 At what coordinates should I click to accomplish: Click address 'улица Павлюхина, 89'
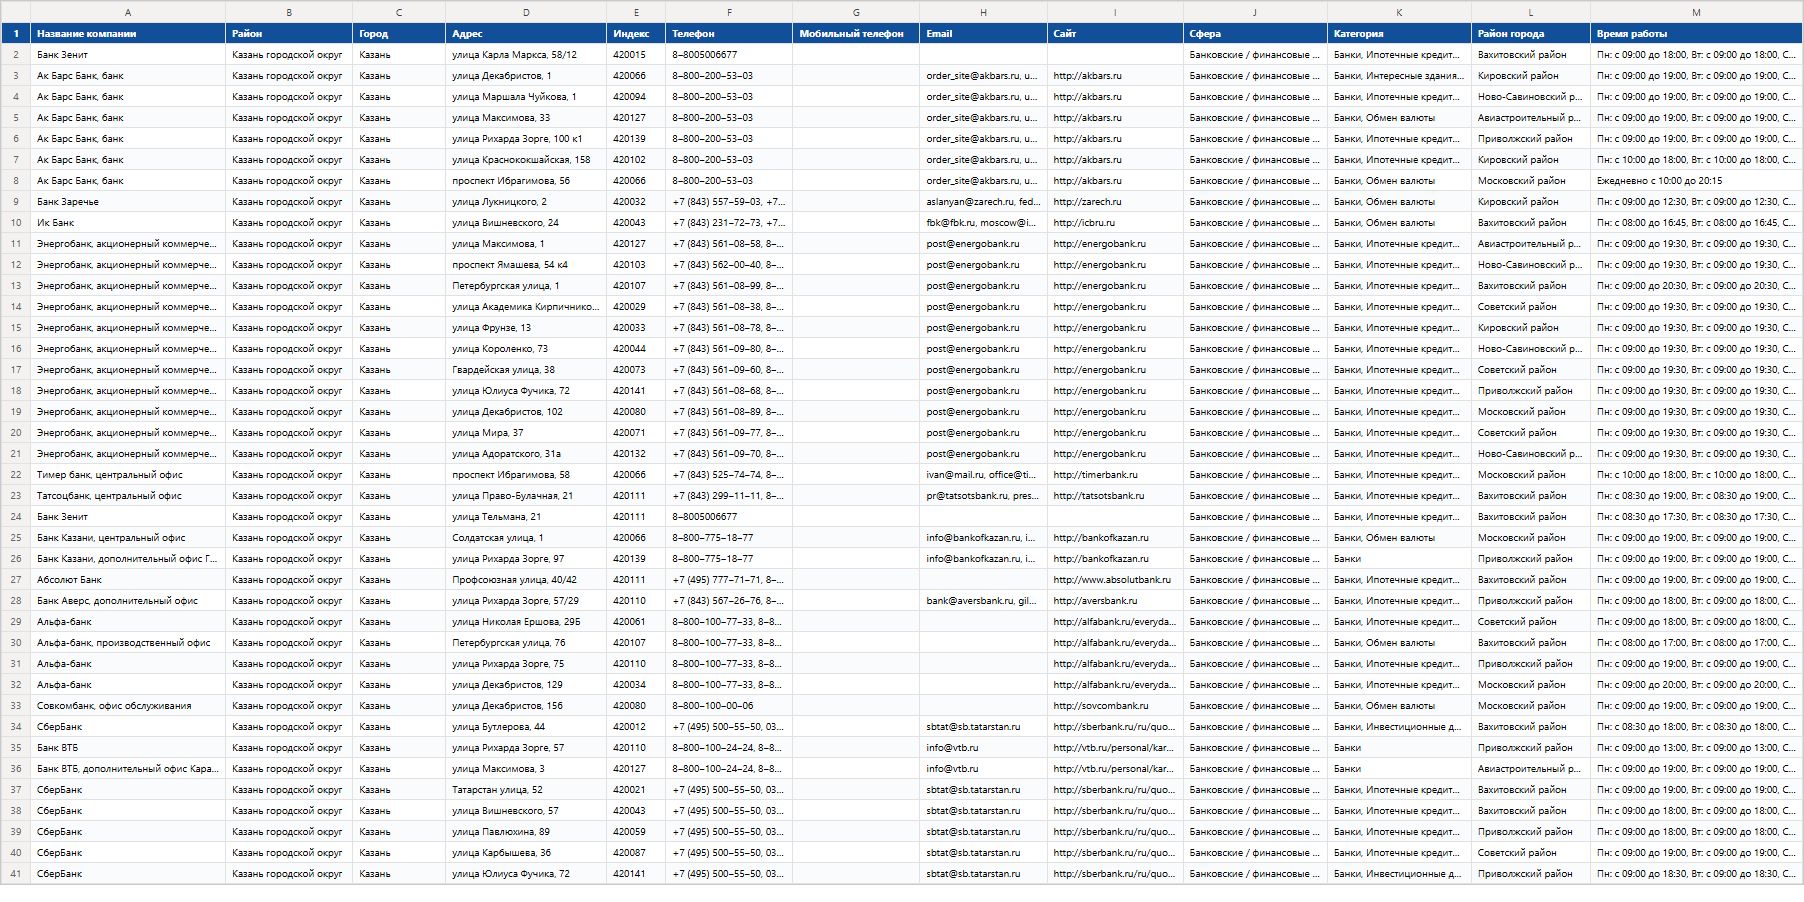pos(526,832)
